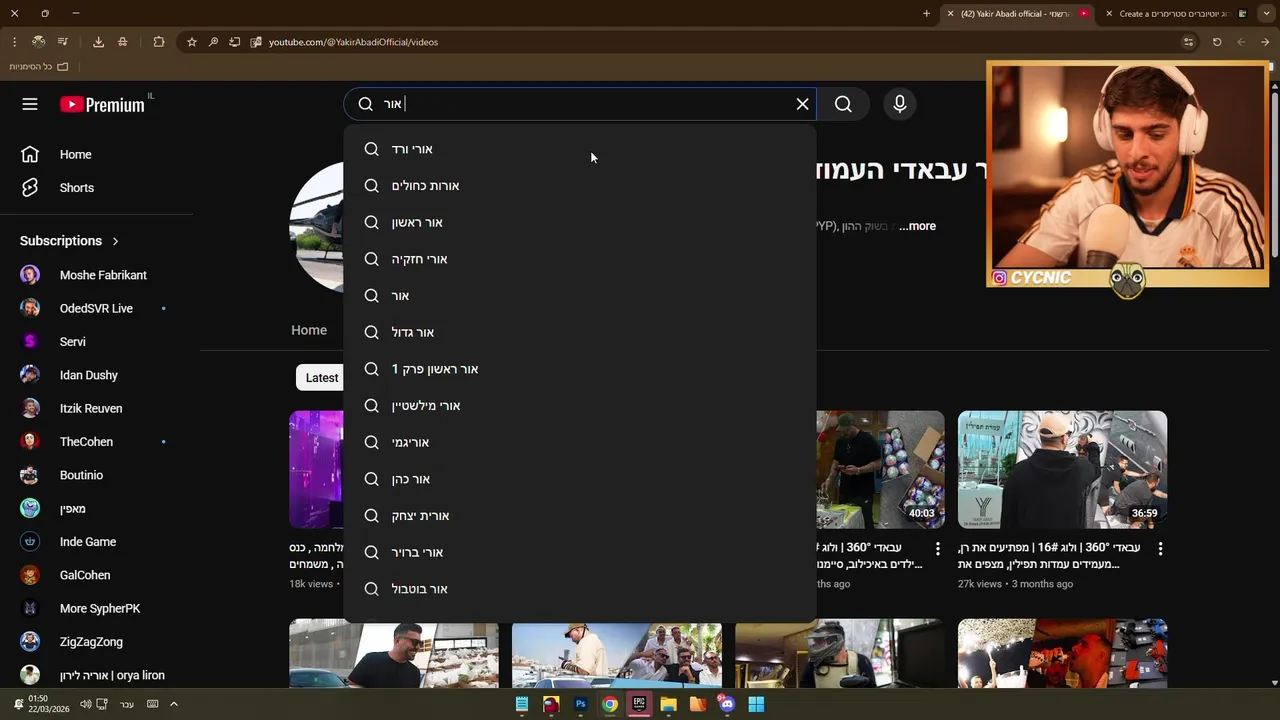Open options menu for the 40:03 video
This screenshot has width=1280, height=720.
[x=937, y=549]
